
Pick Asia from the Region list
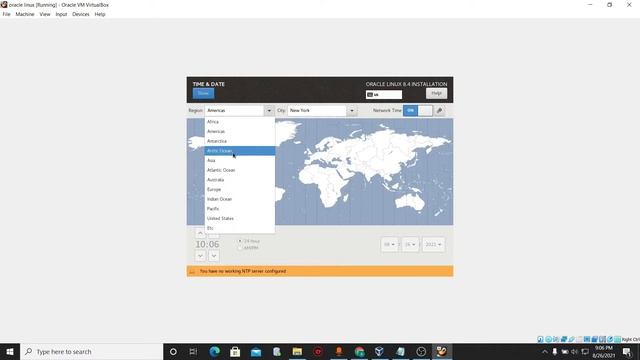click(x=240, y=160)
